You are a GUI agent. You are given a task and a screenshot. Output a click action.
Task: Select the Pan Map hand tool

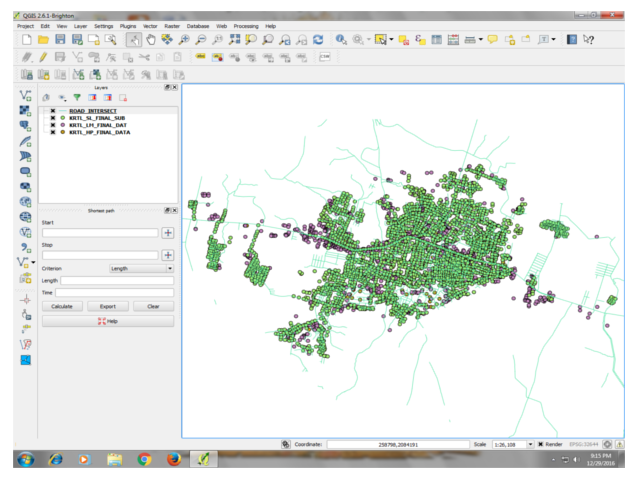coord(151,40)
